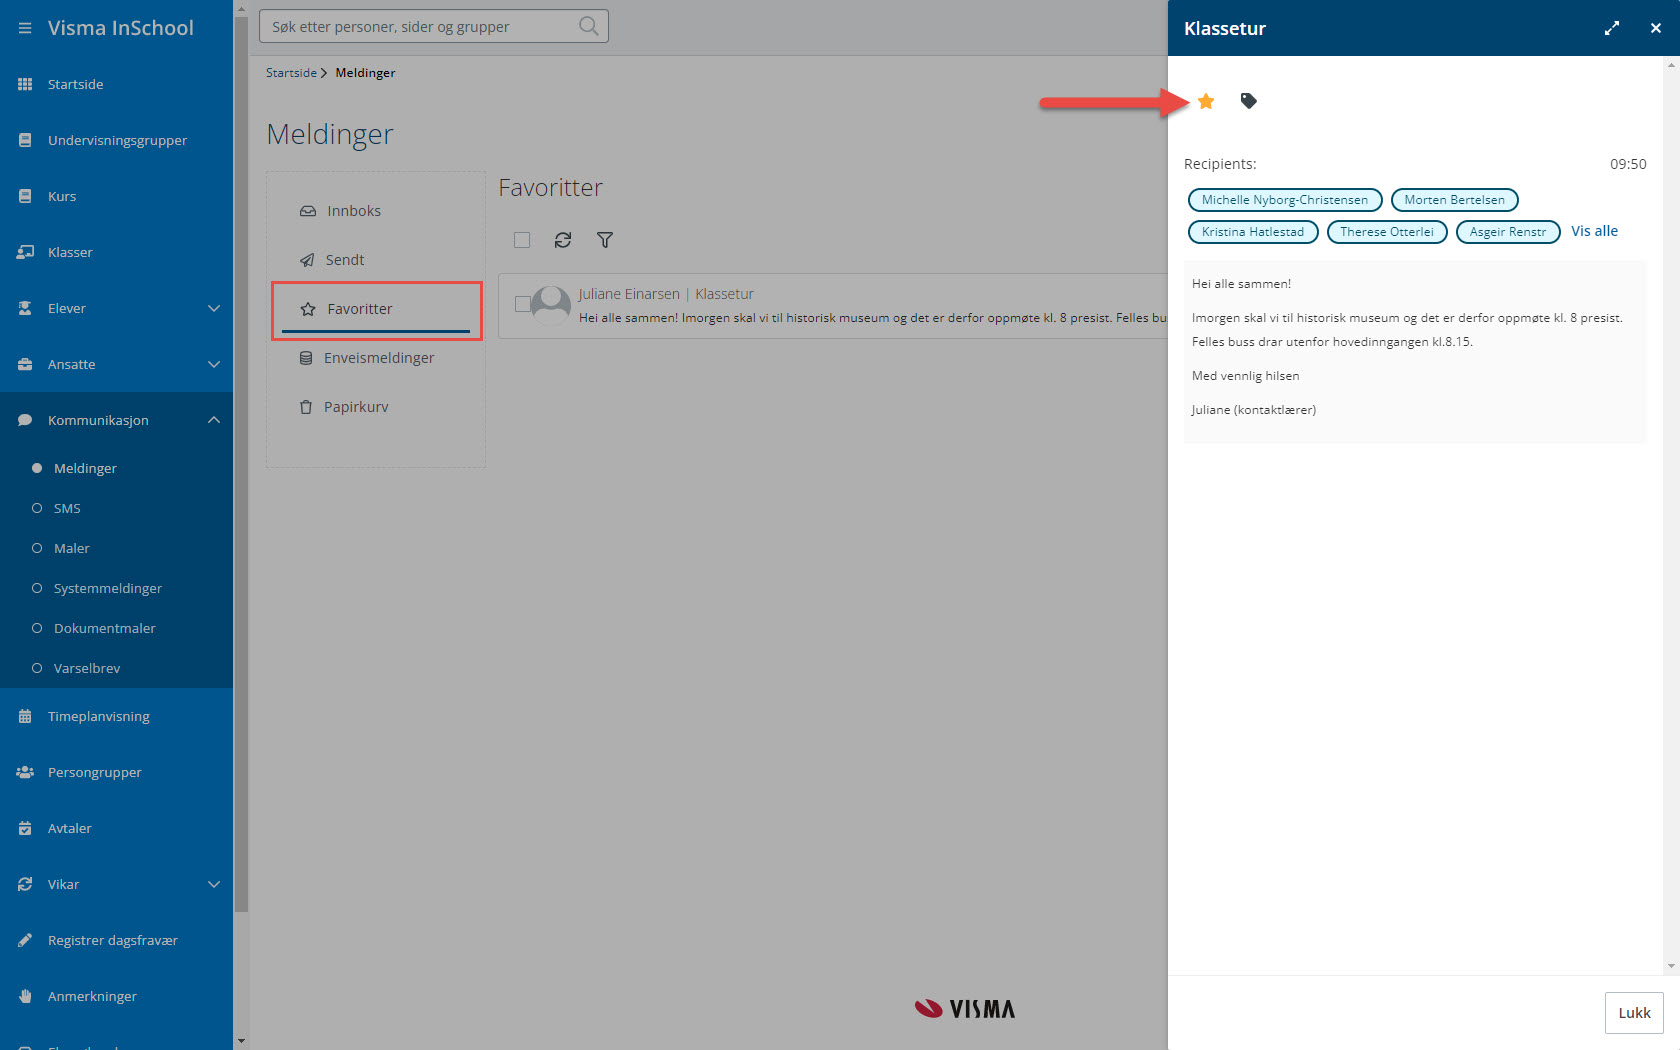Open the message filter funnel icon
This screenshot has height=1050, width=1680.
(x=605, y=240)
